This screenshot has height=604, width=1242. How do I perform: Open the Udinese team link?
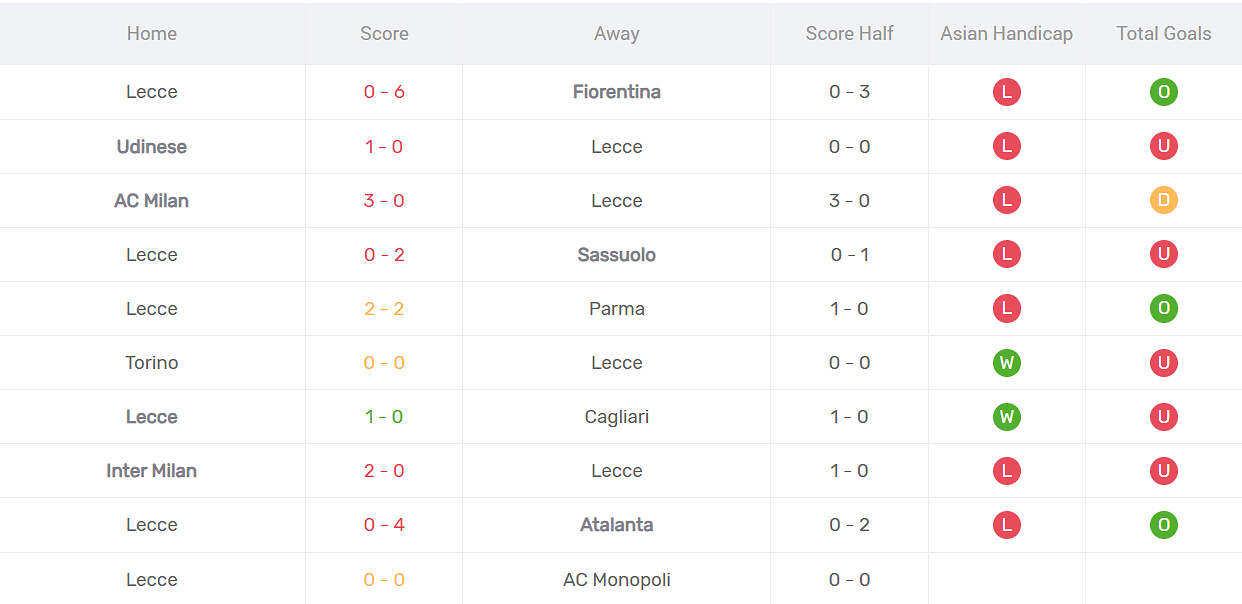click(x=152, y=146)
